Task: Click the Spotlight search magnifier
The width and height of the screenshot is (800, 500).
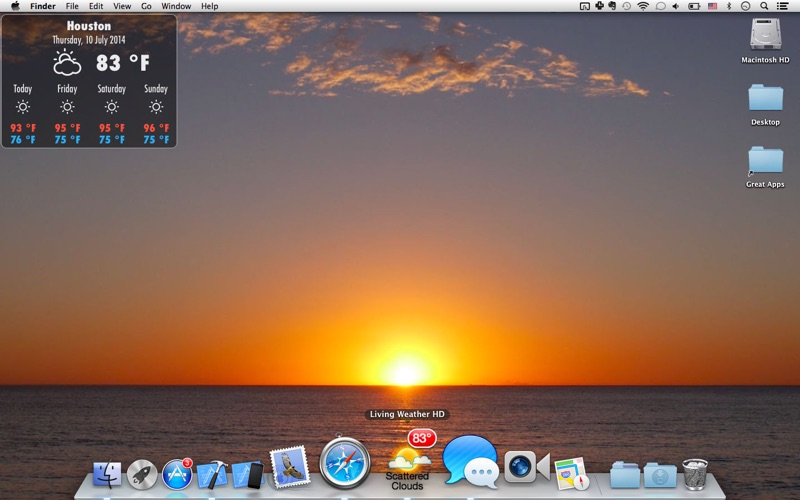Action: [764, 6]
